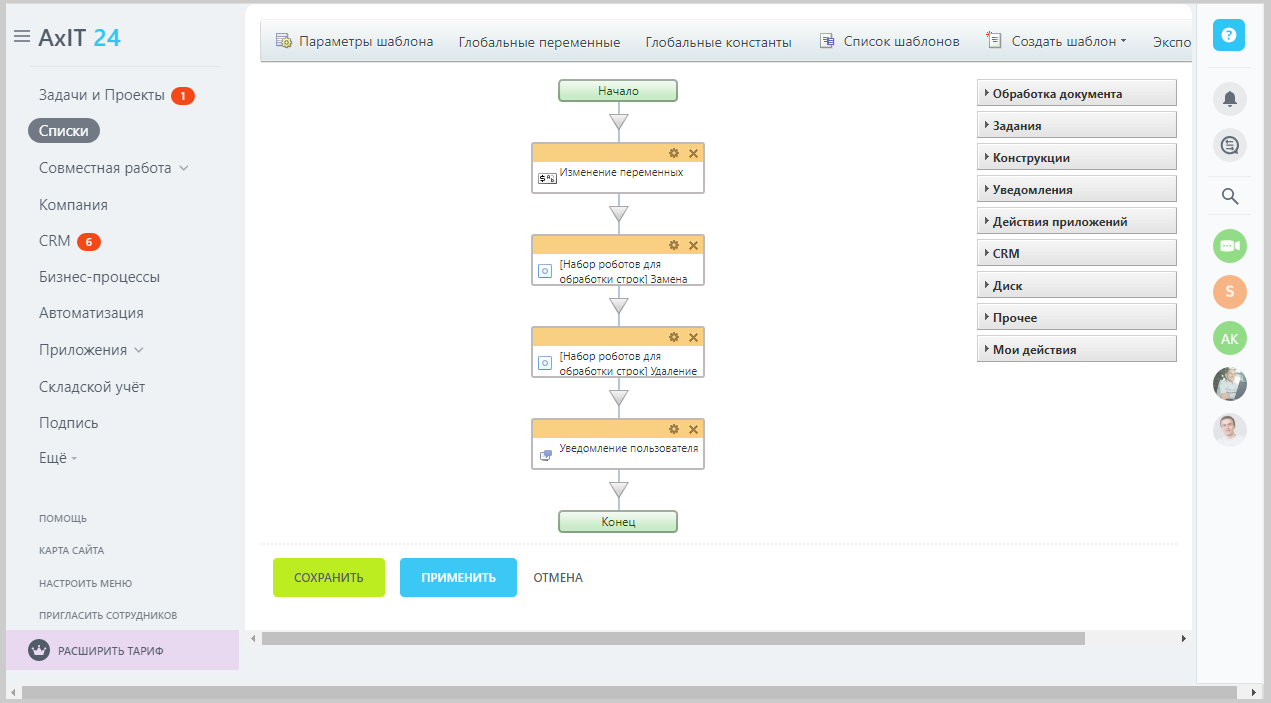
Task: Expand the Конструкции section
Action: 1076,157
